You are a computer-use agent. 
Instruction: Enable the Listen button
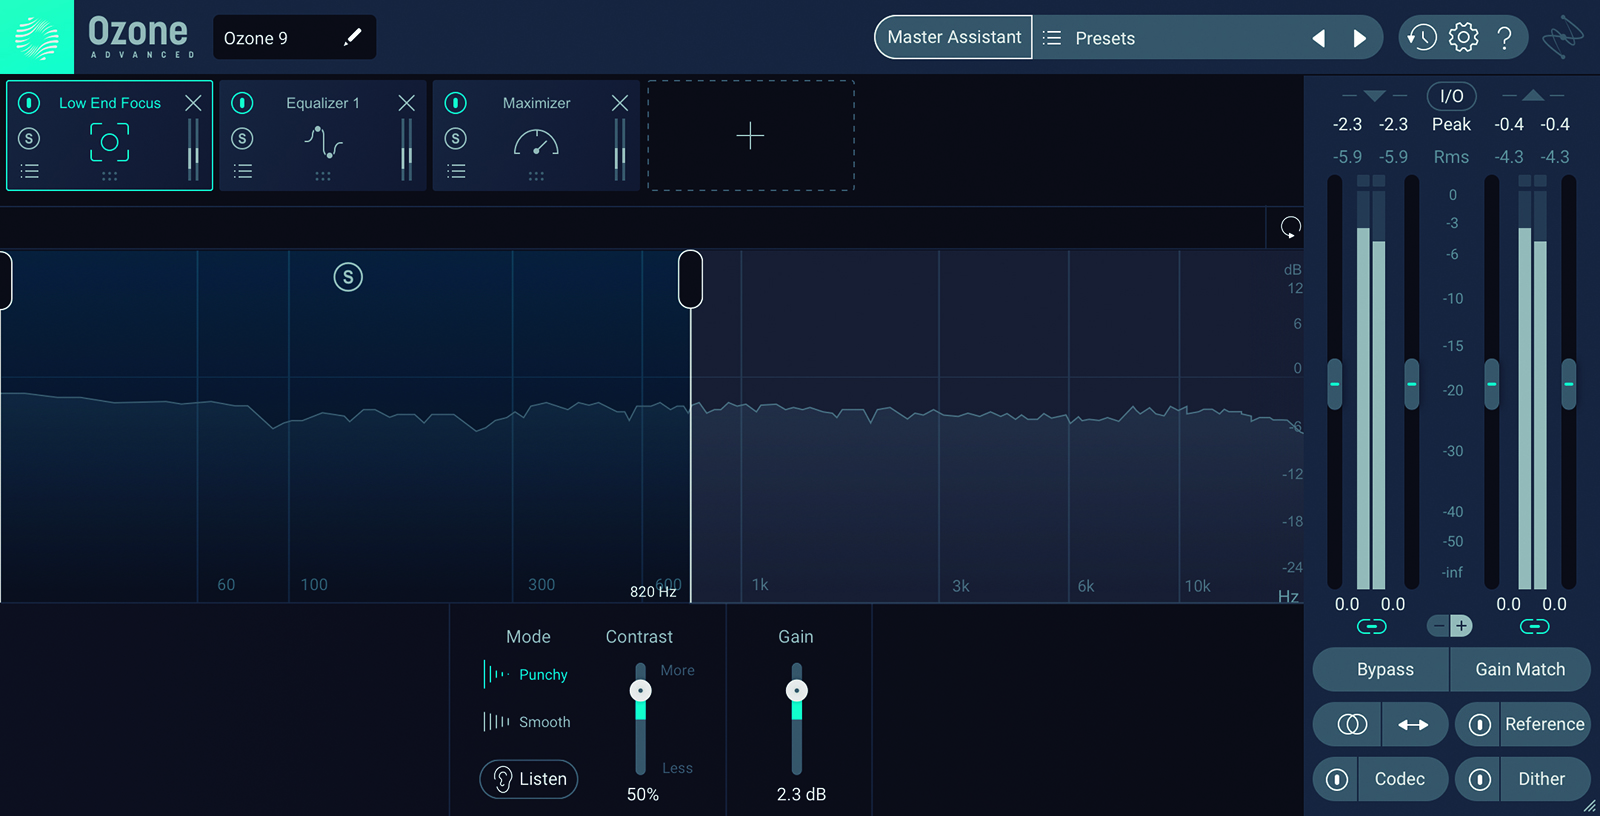(529, 779)
